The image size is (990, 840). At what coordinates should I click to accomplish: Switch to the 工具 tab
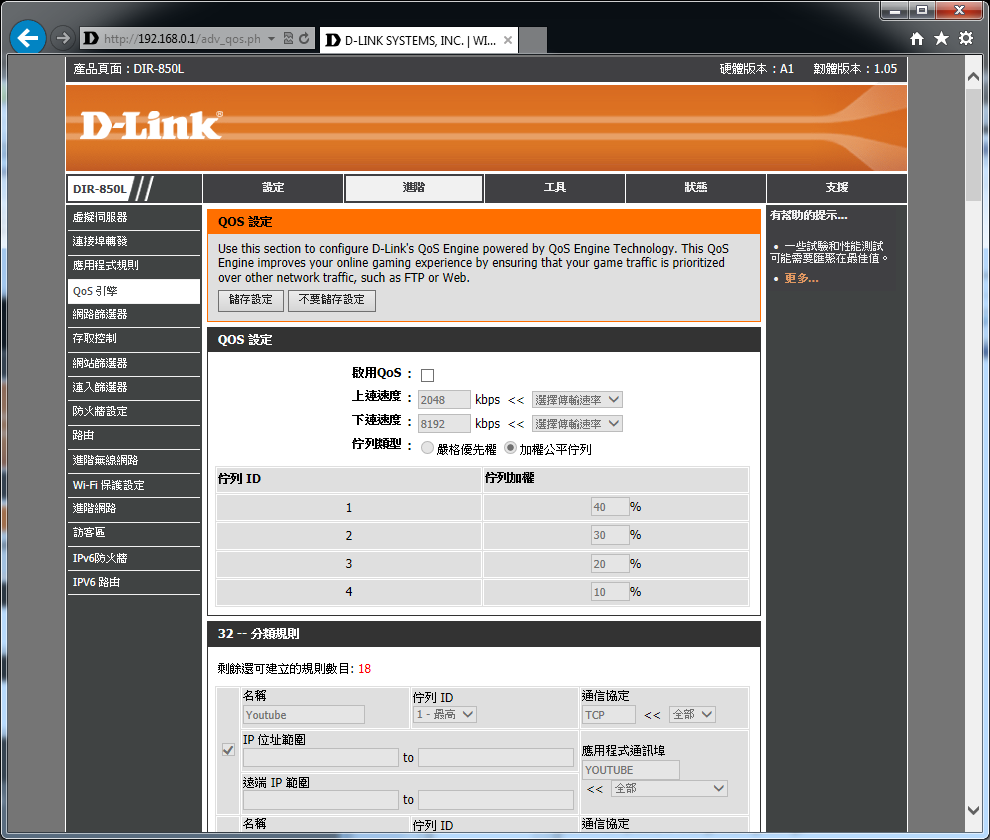pos(555,188)
